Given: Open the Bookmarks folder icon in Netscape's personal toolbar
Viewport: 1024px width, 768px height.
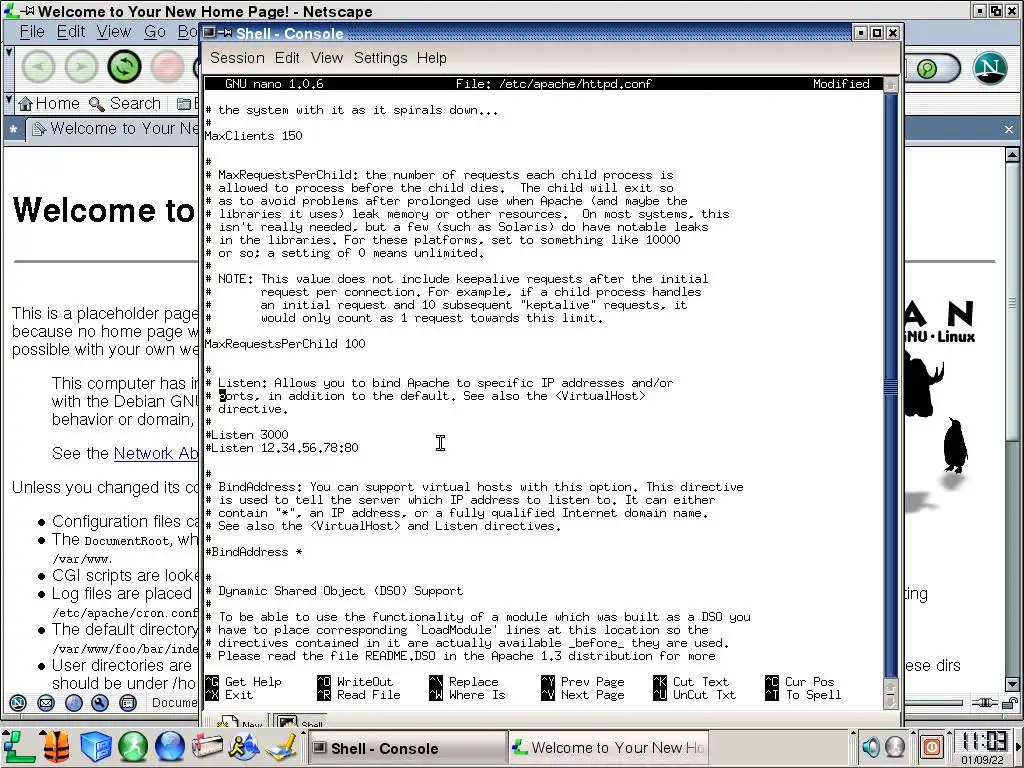Looking at the screenshot, I should (185, 103).
